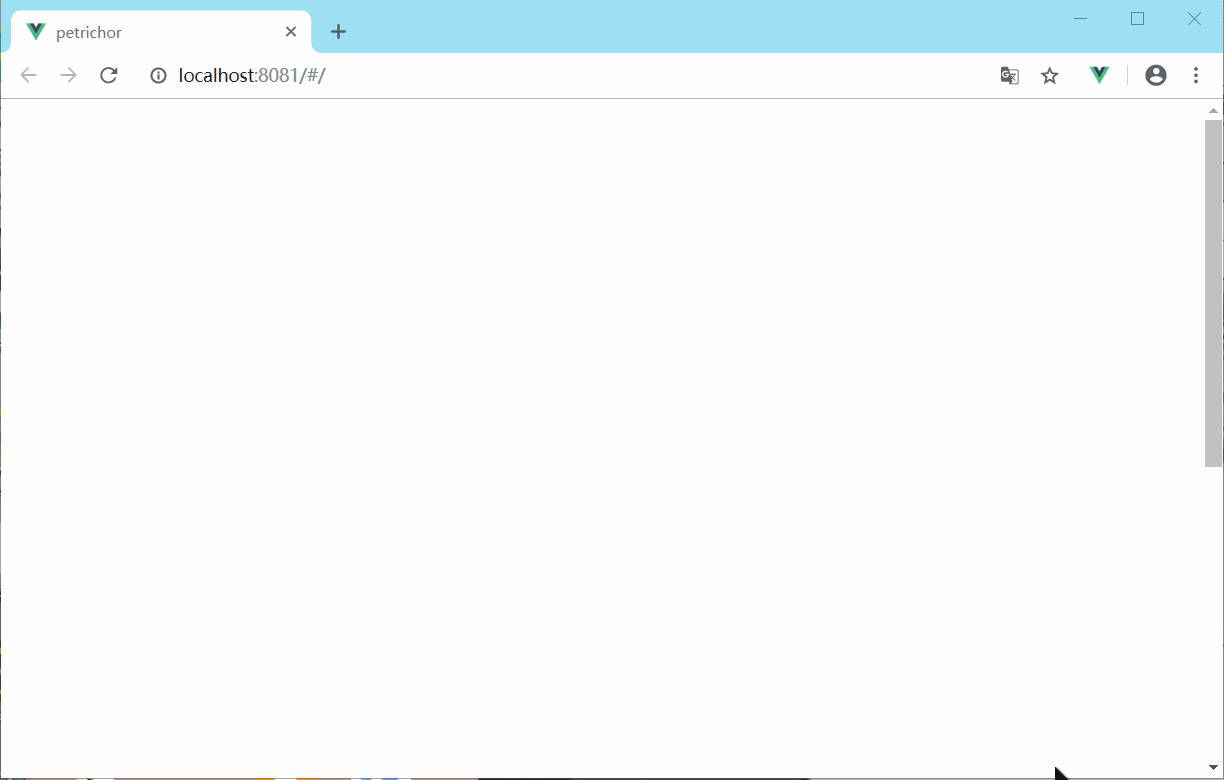Close the petrichor tab
Image resolution: width=1224 pixels, height=780 pixels.
291,32
